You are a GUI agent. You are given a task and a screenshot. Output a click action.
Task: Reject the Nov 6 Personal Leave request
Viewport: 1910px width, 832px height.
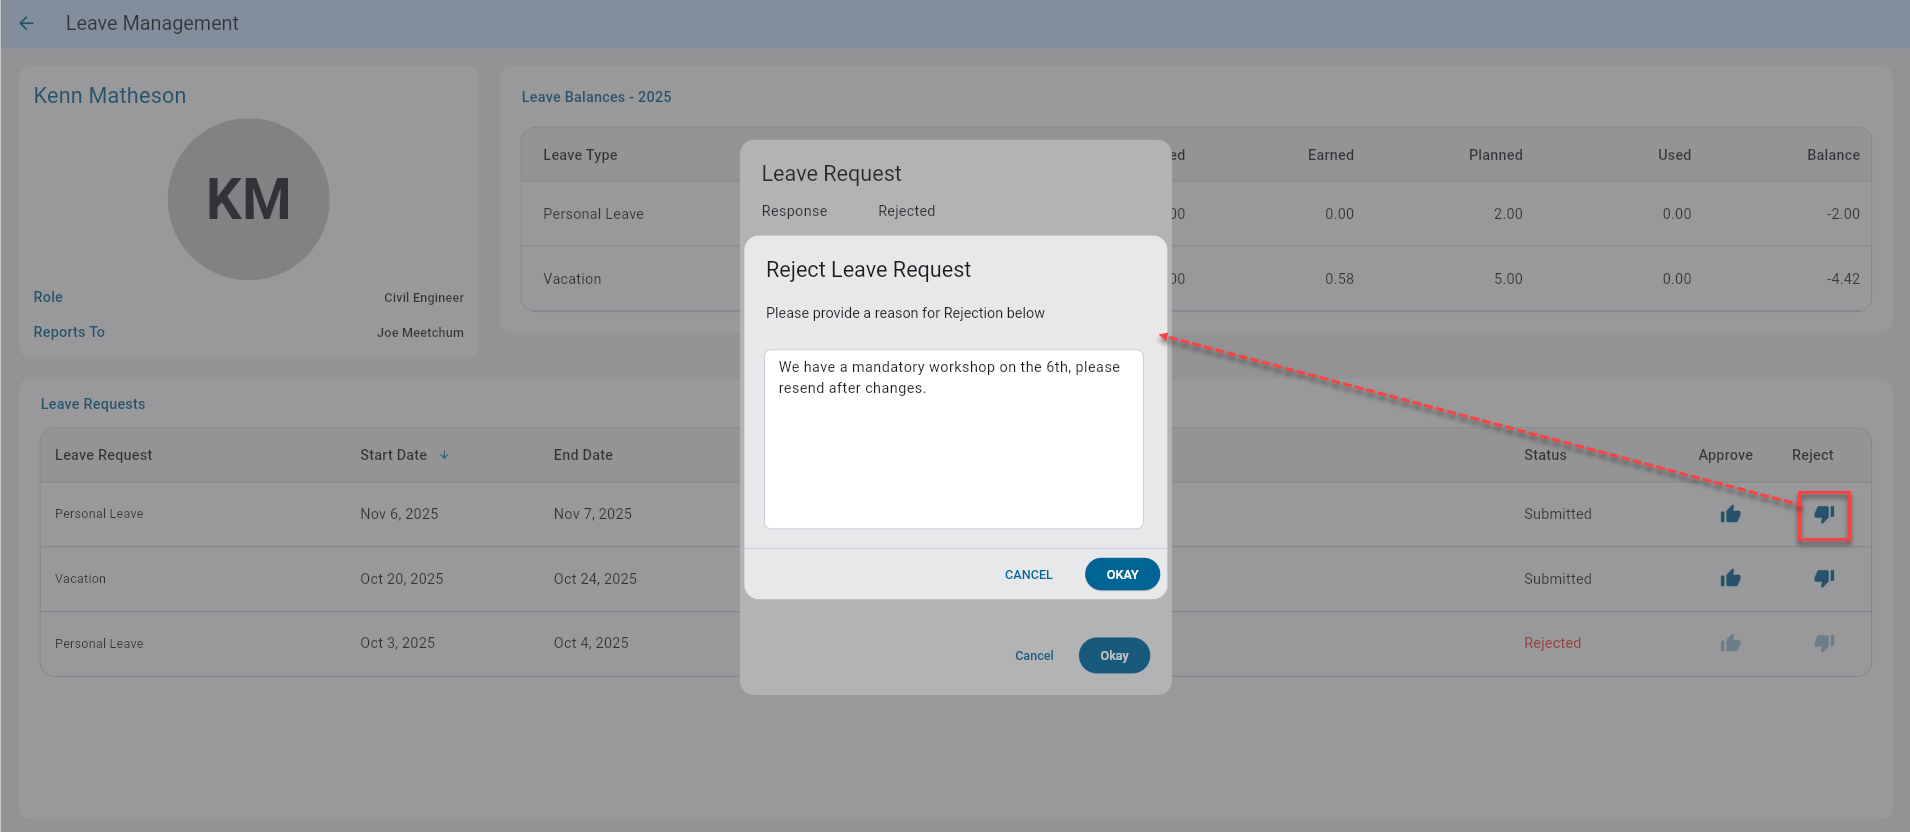tap(1824, 514)
